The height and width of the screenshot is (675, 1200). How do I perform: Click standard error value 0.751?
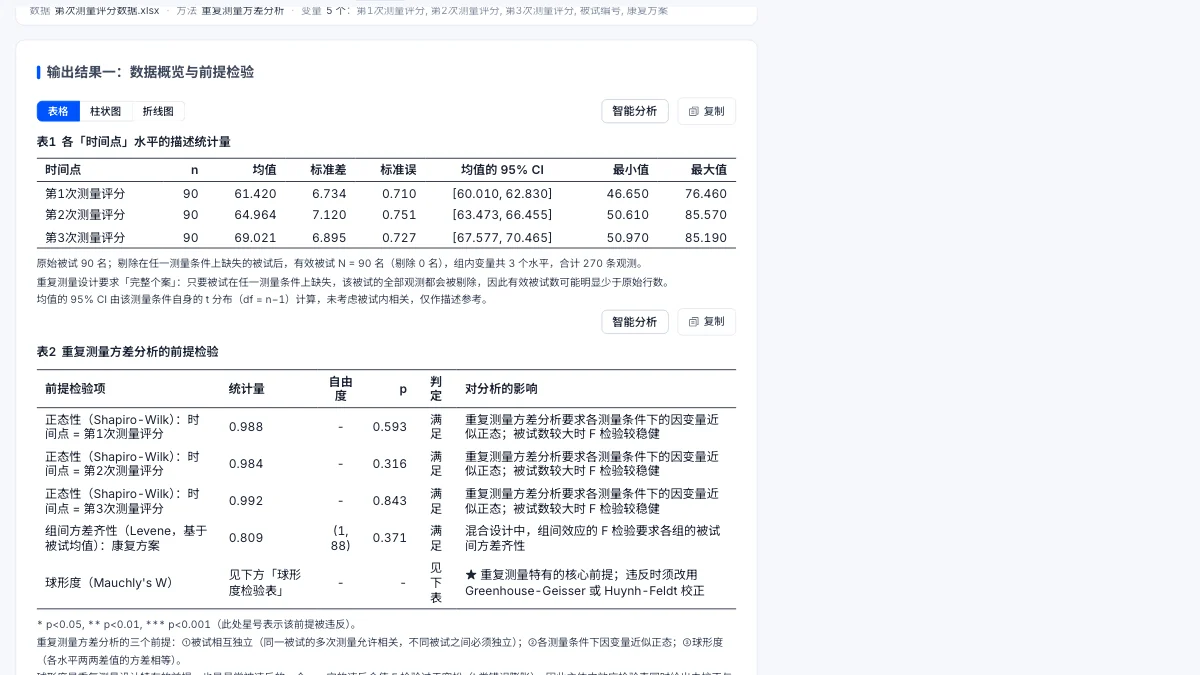pyautogui.click(x=399, y=215)
